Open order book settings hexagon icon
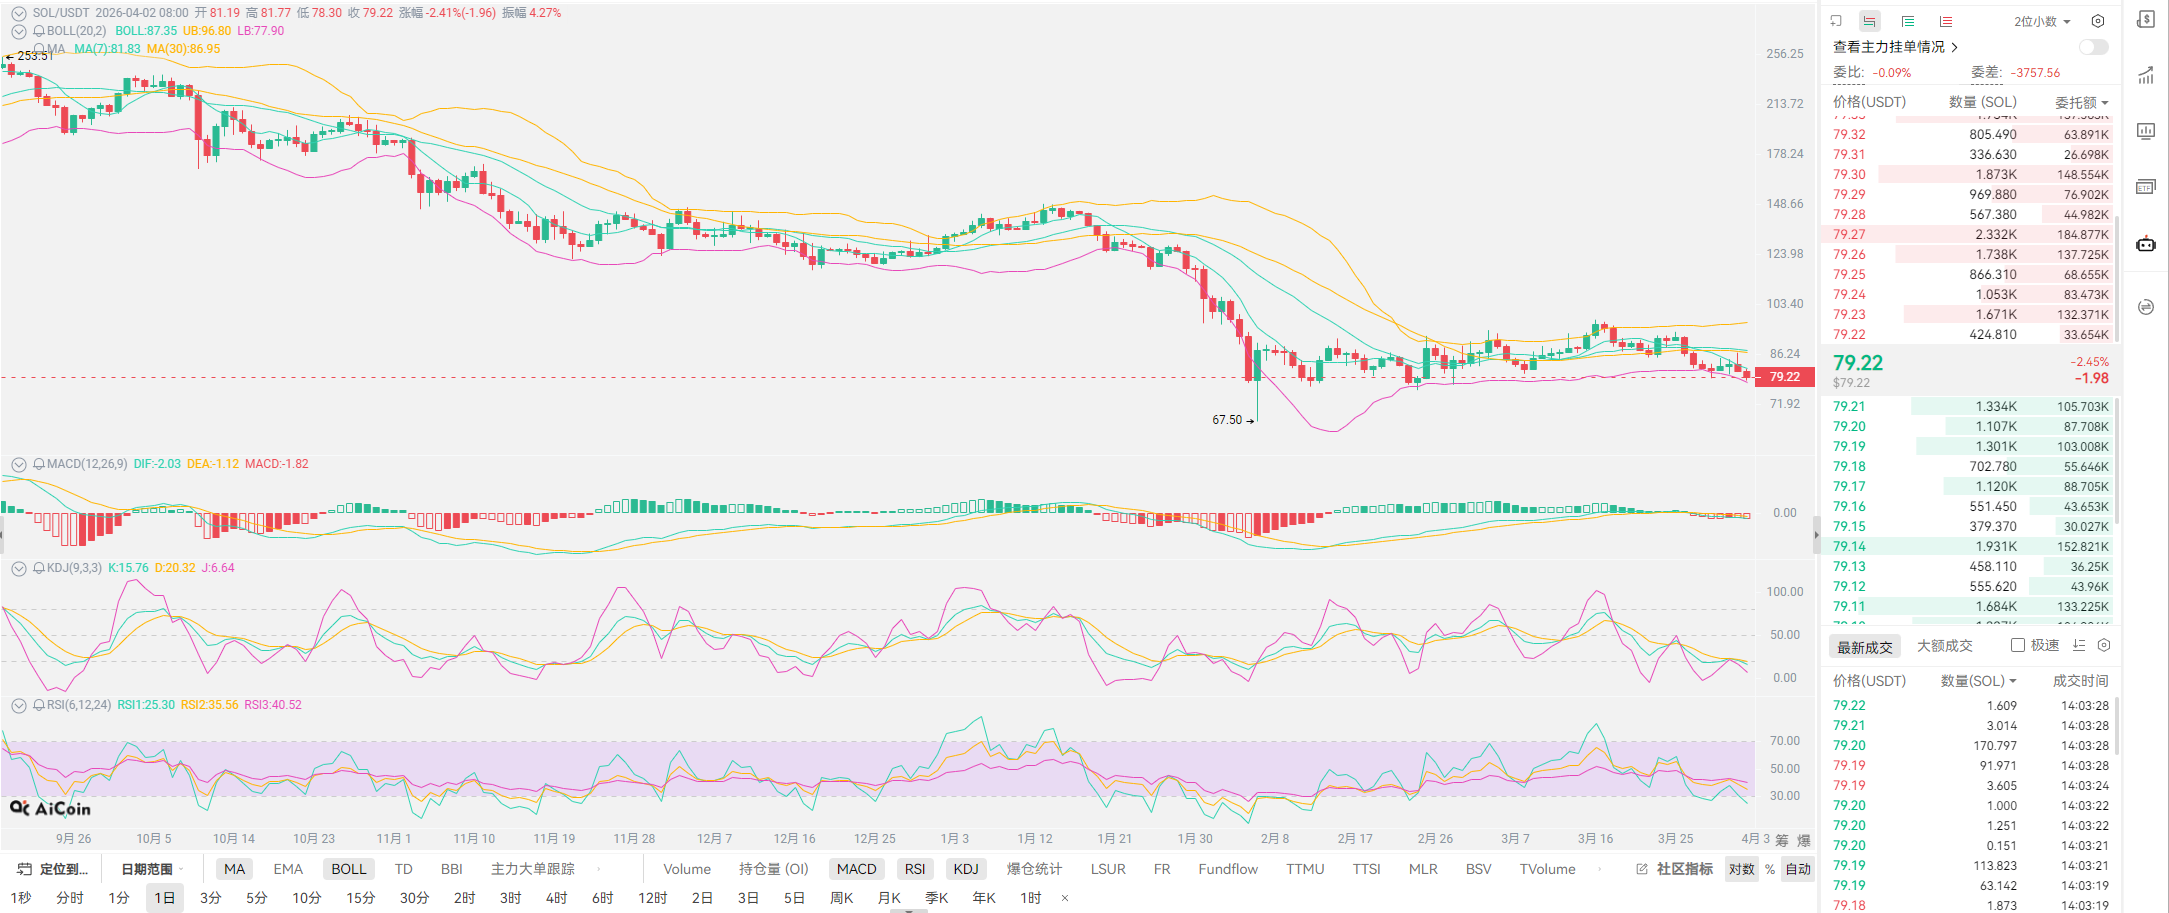The width and height of the screenshot is (2169, 913). point(2098,21)
